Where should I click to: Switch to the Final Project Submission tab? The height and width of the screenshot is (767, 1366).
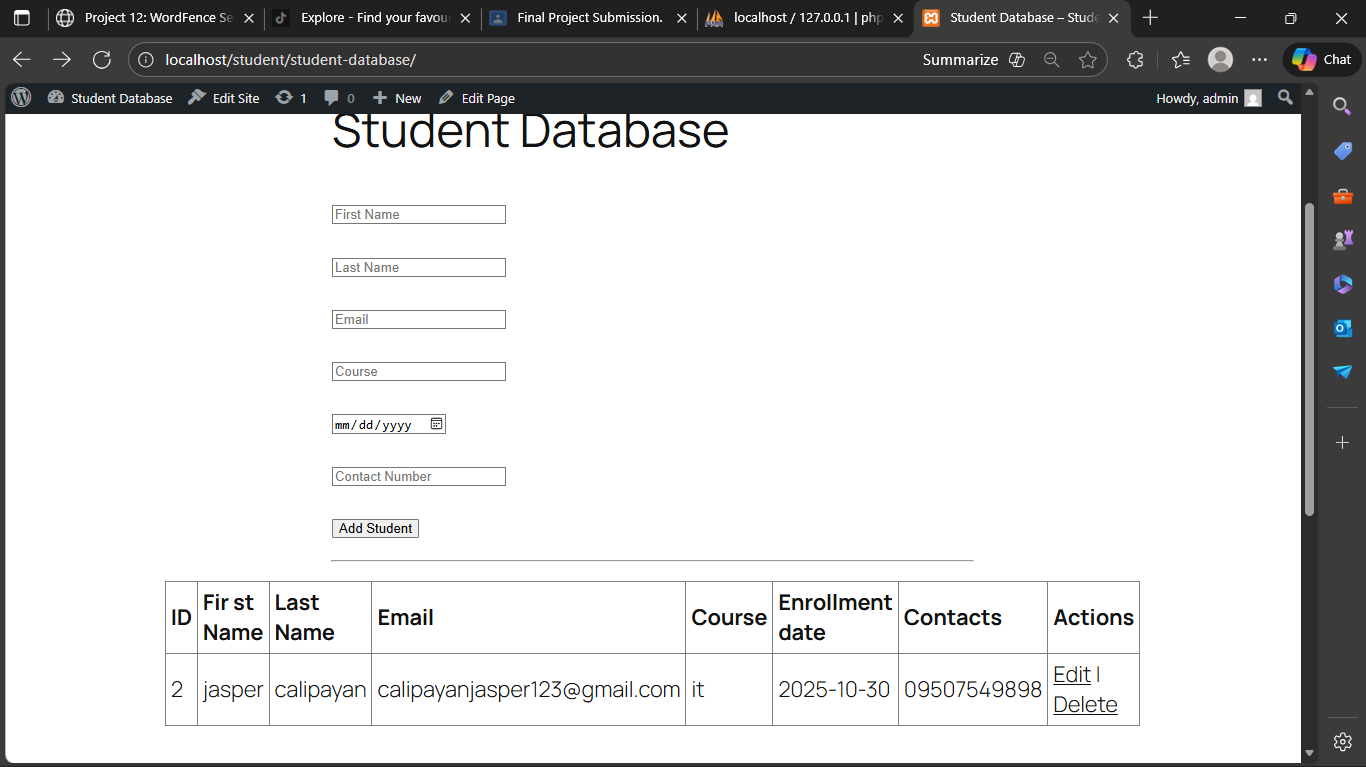point(588,18)
